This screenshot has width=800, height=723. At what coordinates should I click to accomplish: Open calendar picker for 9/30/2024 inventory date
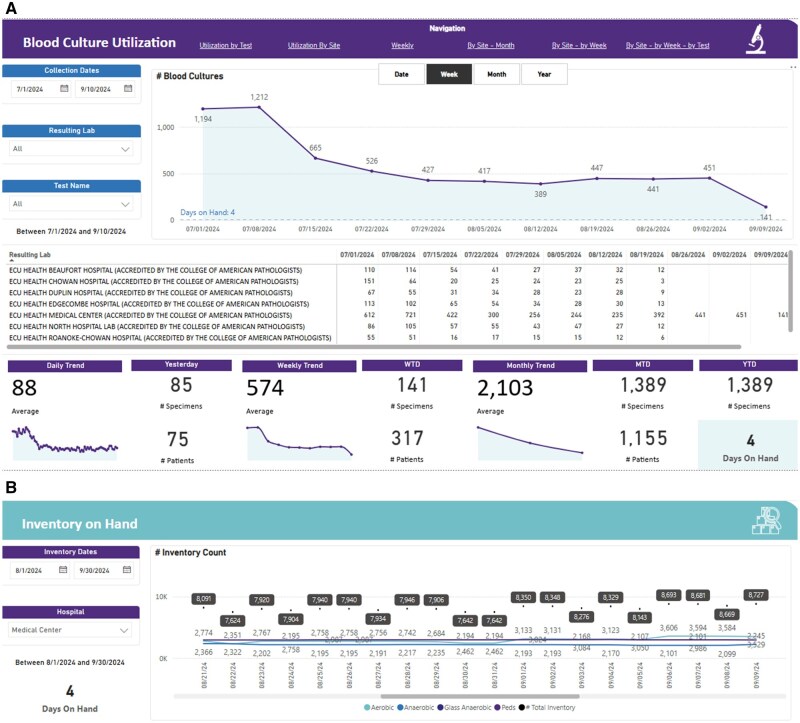pos(127,569)
